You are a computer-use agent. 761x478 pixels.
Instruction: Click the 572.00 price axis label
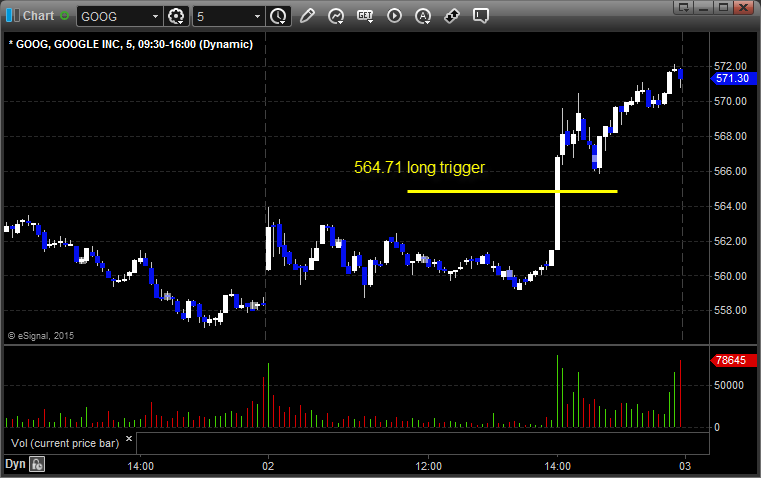[730, 66]
